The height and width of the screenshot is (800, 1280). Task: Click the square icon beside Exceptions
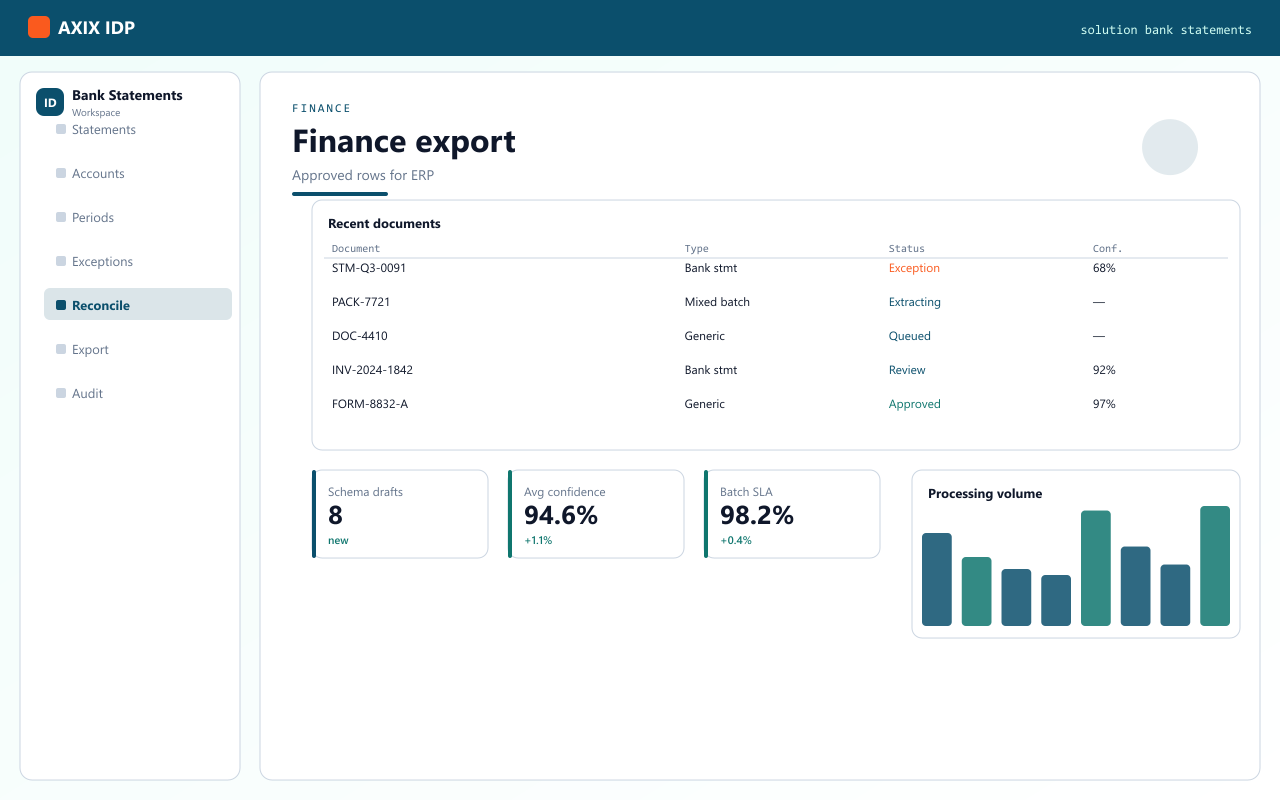pos(61,261)
